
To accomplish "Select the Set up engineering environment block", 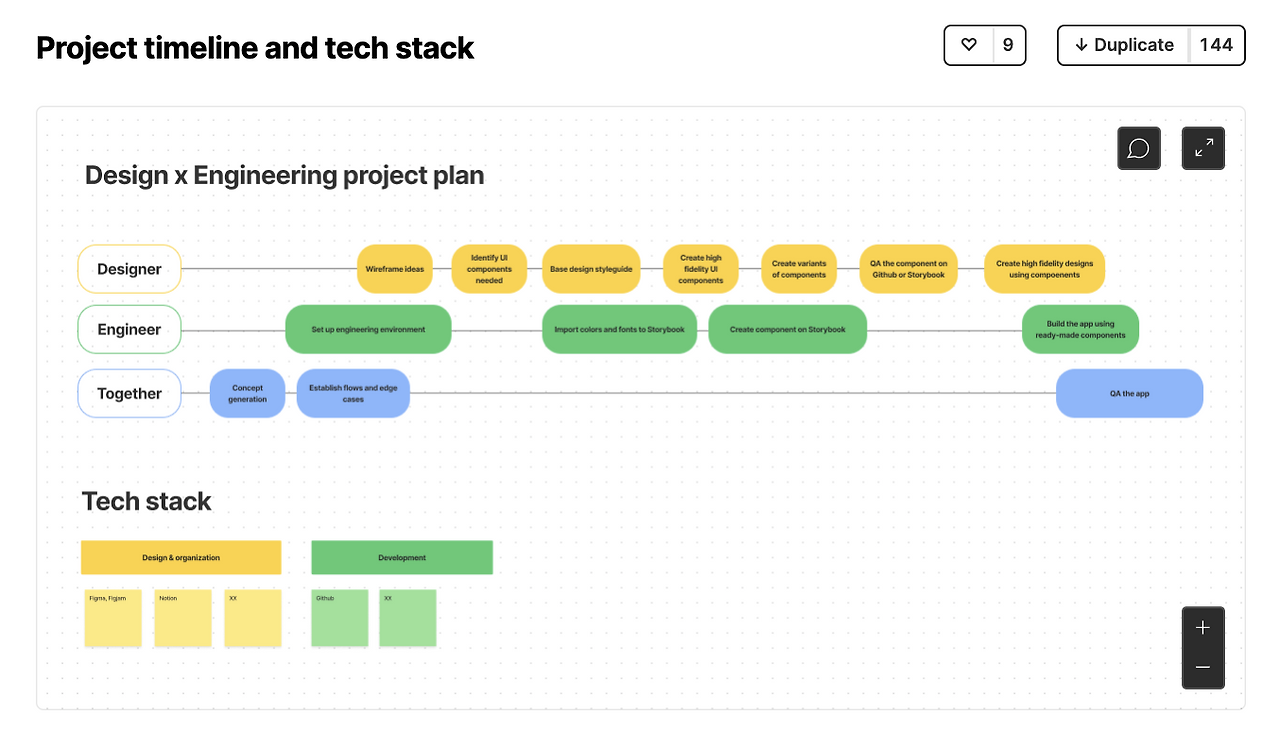I will 368,330.
